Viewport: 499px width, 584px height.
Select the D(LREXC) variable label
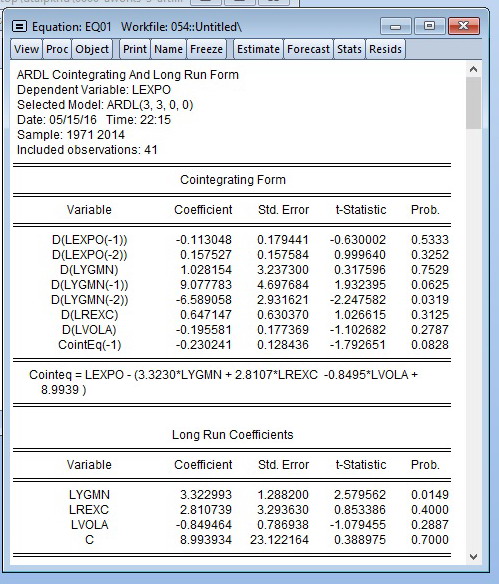tap(89, 315)
